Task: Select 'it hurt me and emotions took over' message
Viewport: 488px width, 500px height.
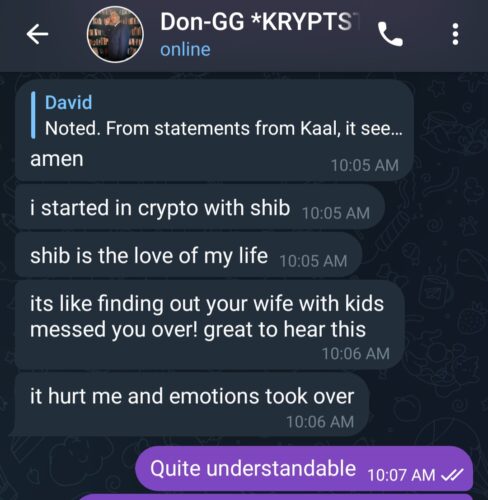Action: (x=190, y=404)
